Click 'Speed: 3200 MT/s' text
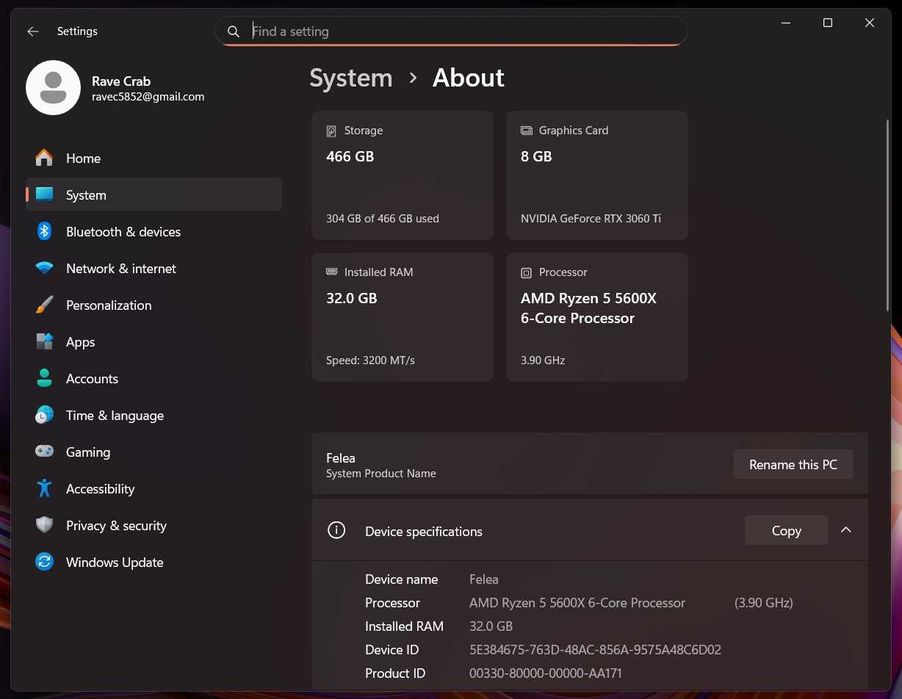This screenshot has height=699, width=902. click(370, 360)
